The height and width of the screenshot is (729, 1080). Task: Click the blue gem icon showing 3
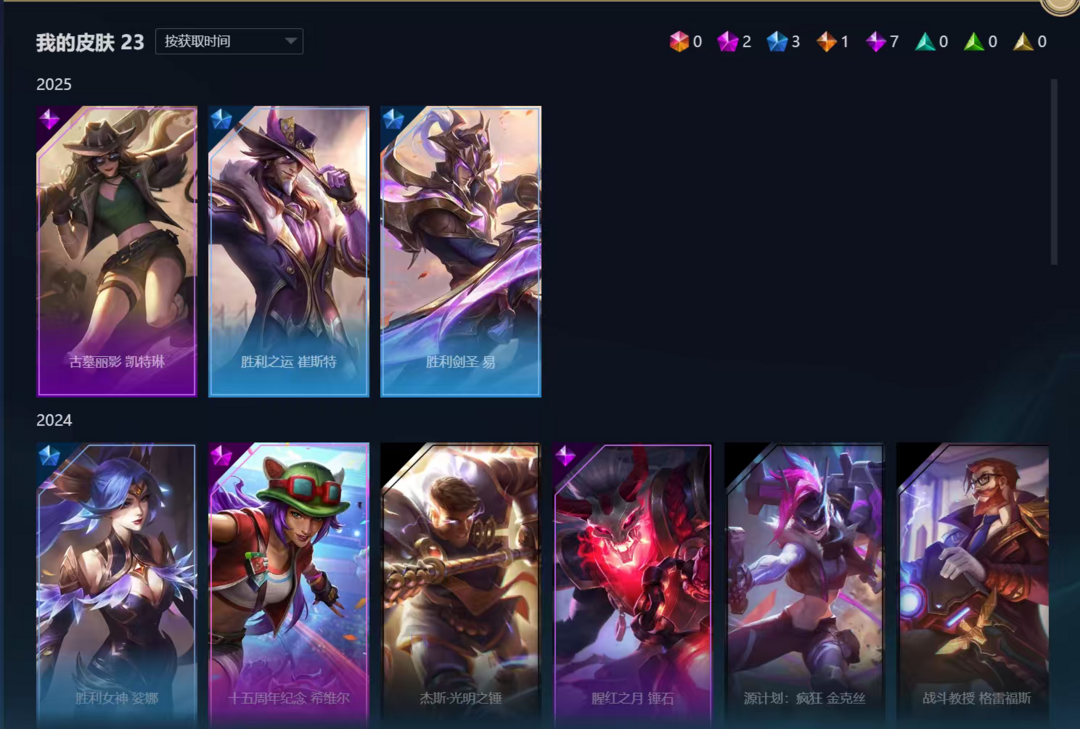[x=777, y=41]
